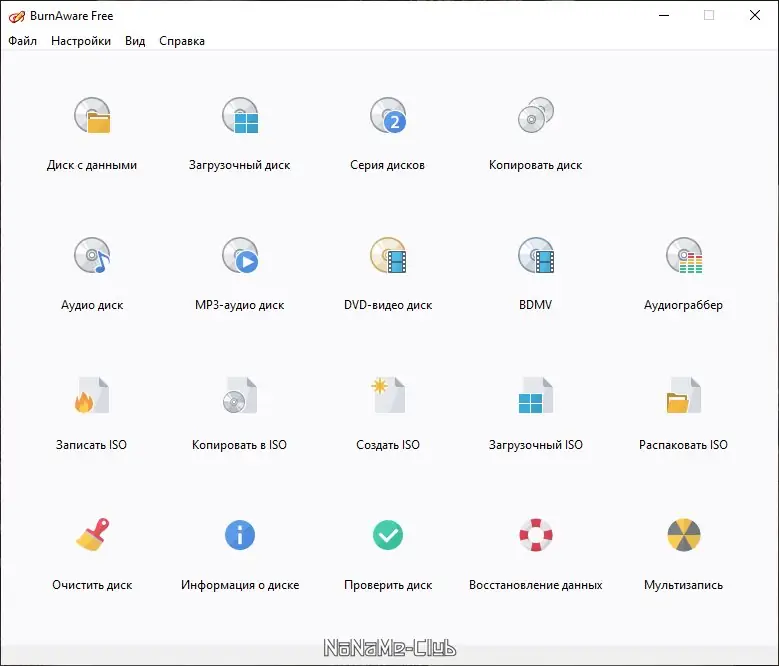Click the Записать ISO label

[91, 444]
